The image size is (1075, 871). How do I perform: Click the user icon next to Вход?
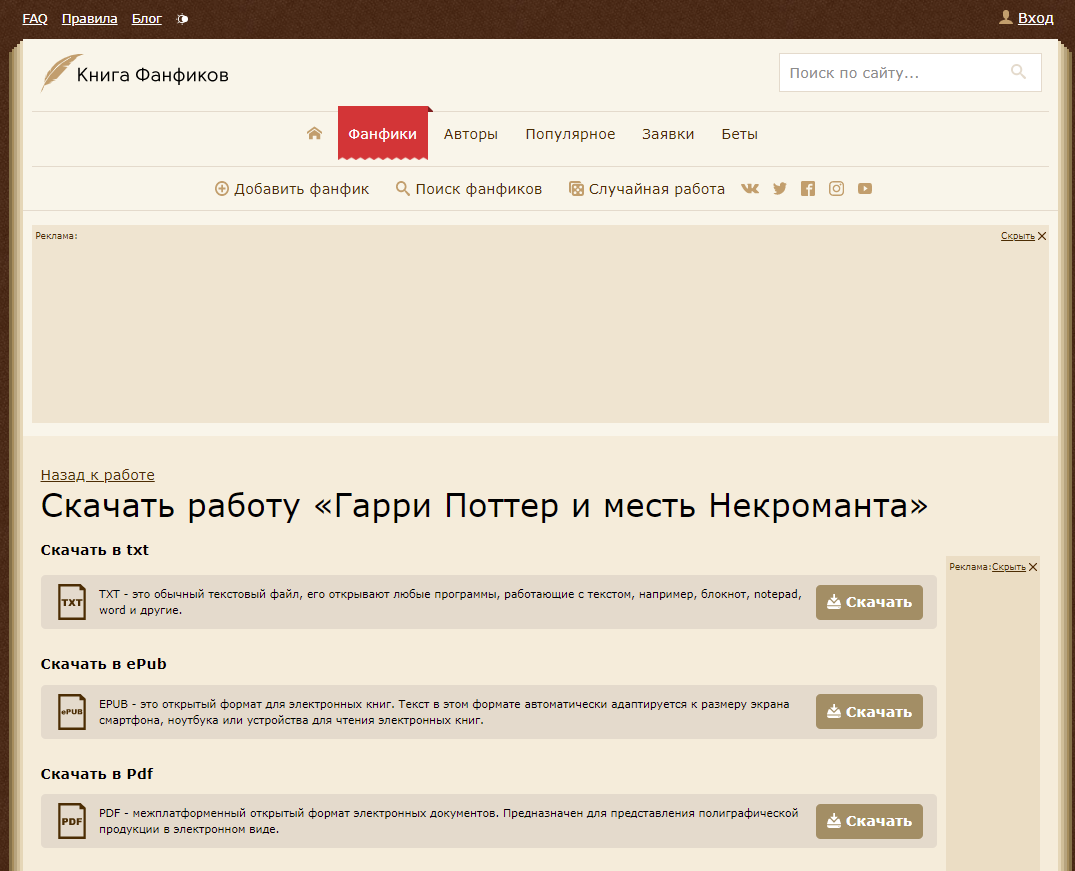[x=1006, y=18]
